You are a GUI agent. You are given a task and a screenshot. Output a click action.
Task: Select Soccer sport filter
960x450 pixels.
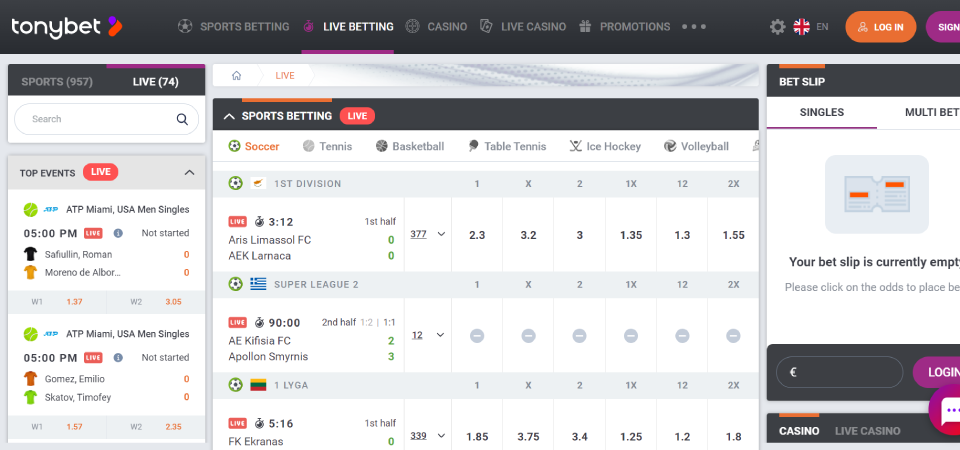[x=253, y=146]
